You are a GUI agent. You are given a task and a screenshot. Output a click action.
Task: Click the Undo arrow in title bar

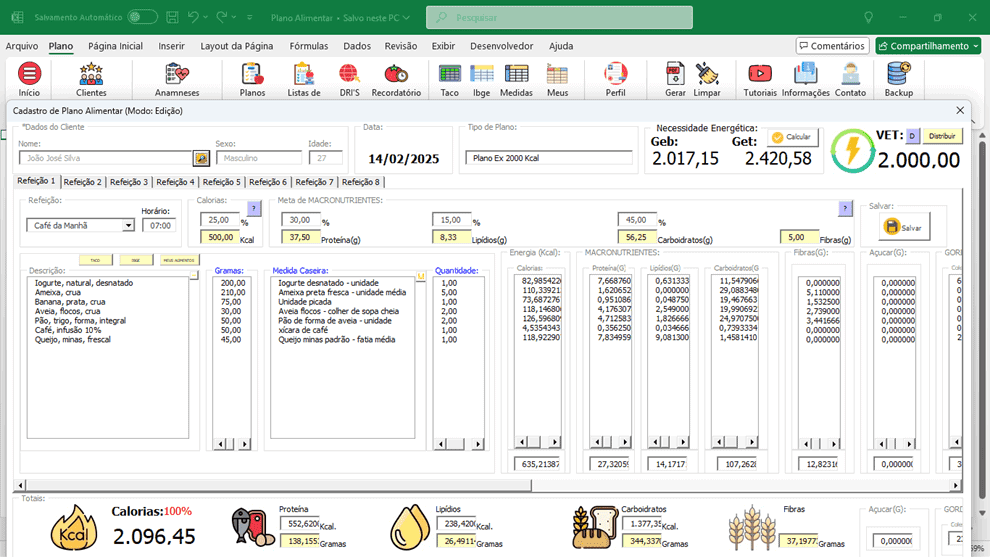193,17
